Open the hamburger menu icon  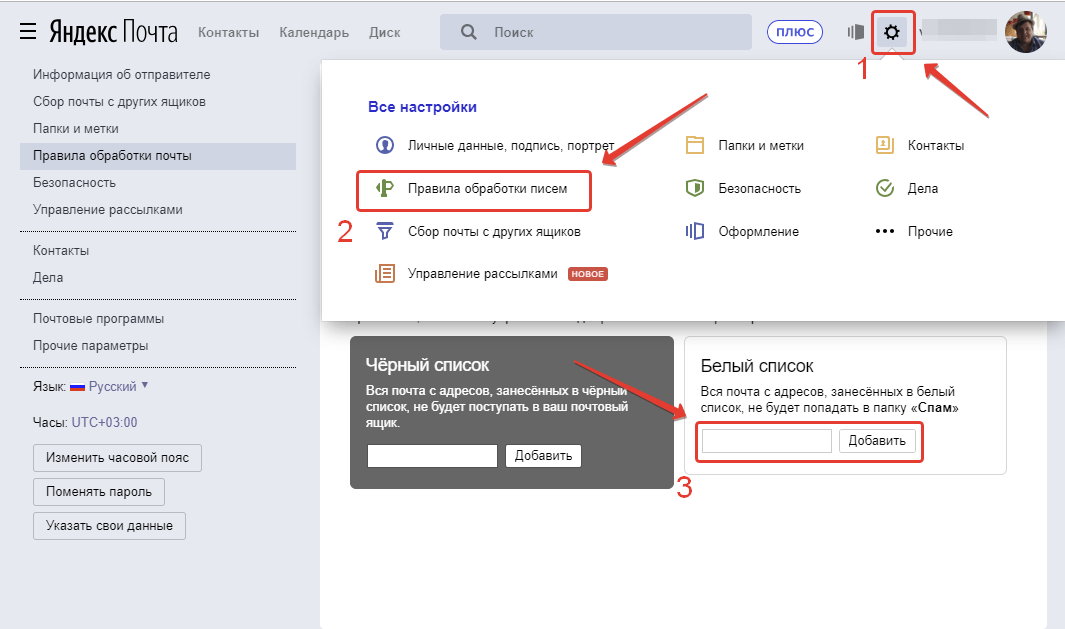pos(27,29)
